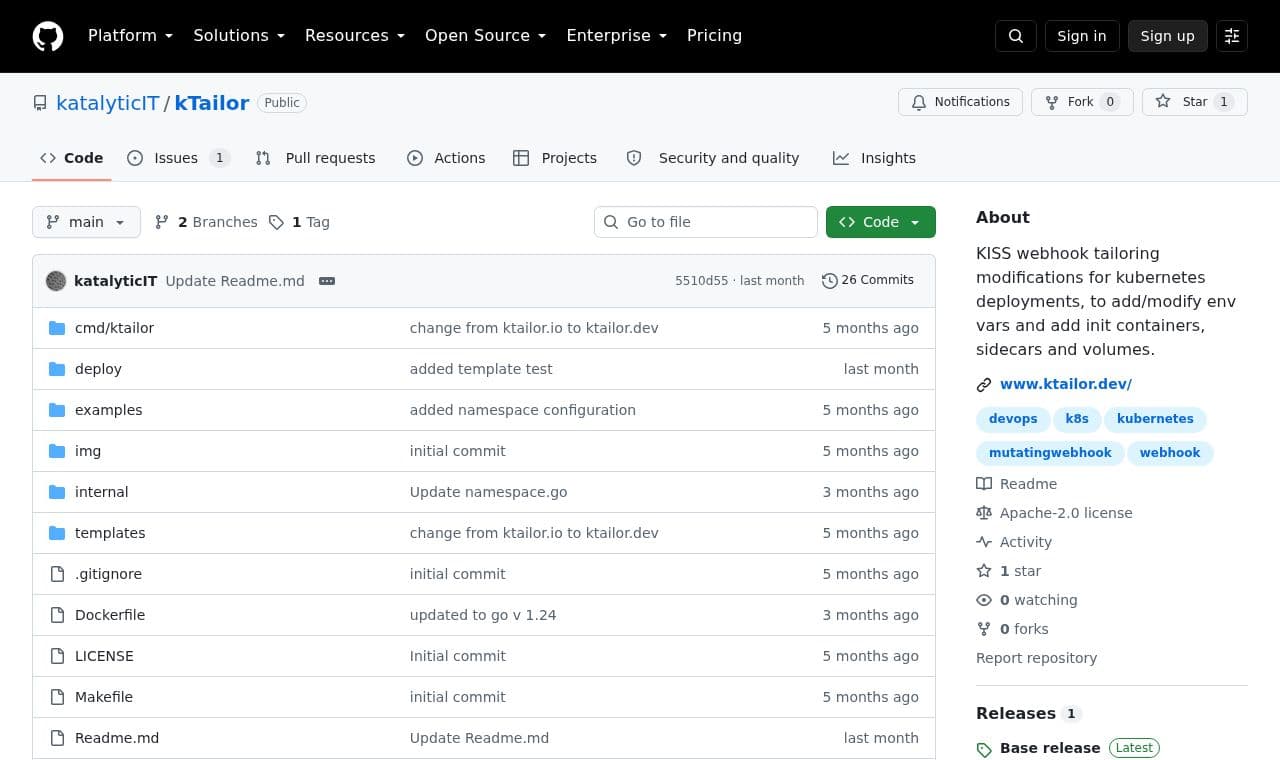
Task: Open the Pricing link
Action: [714, 36]
